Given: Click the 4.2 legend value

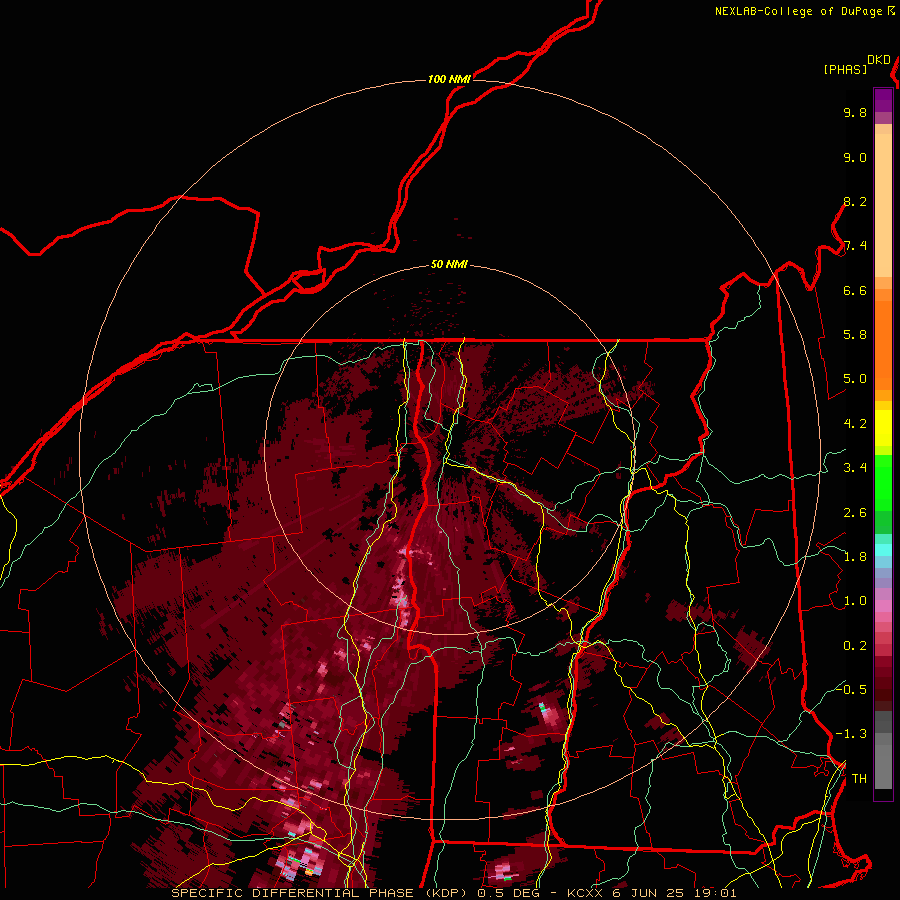Looking at the screenshot, I should (x=855, y=424).
